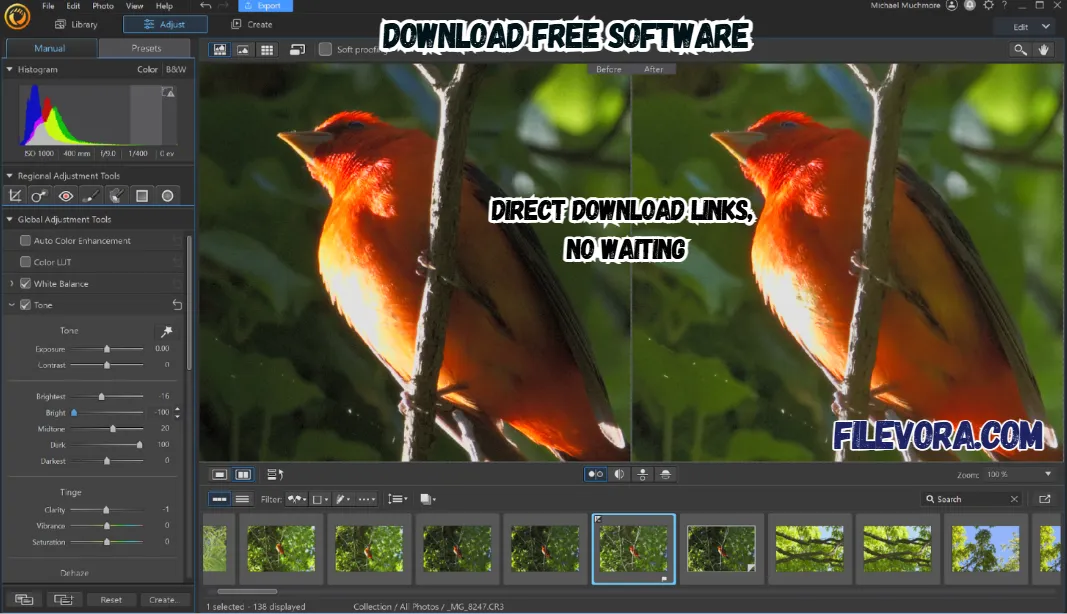Select the adjustment Brush tool

90,196
